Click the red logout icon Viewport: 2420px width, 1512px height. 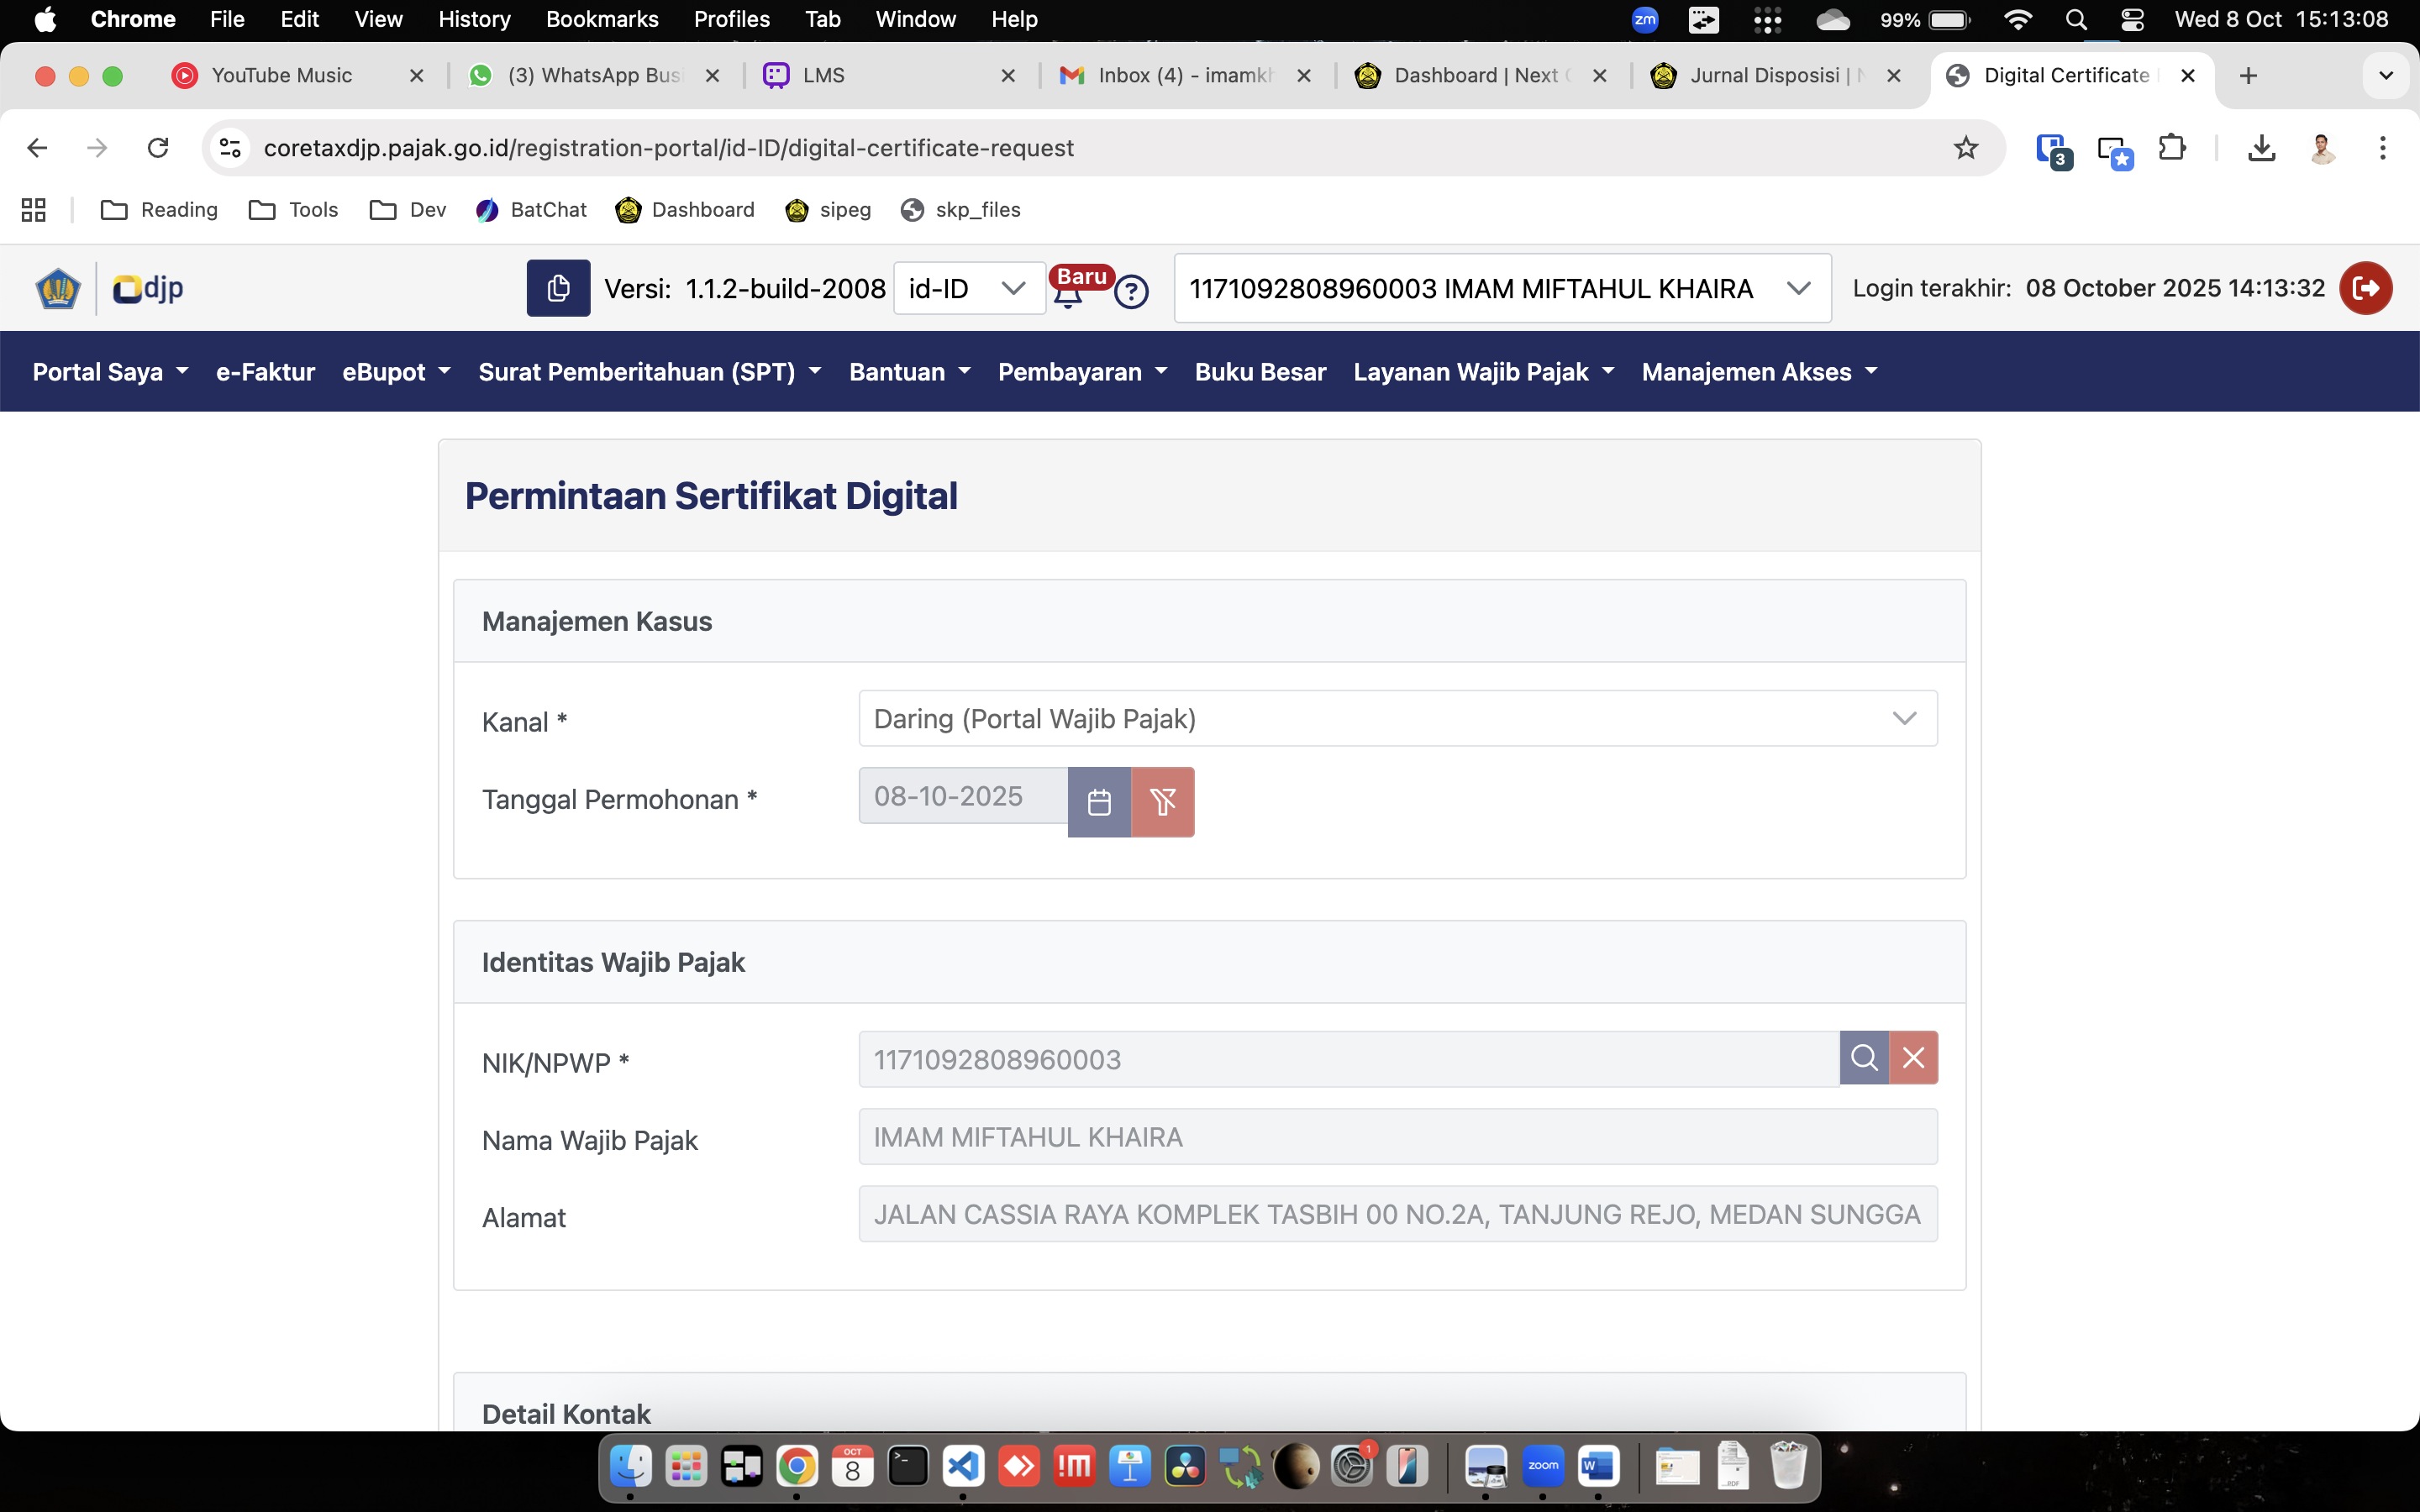[2365, 288]
